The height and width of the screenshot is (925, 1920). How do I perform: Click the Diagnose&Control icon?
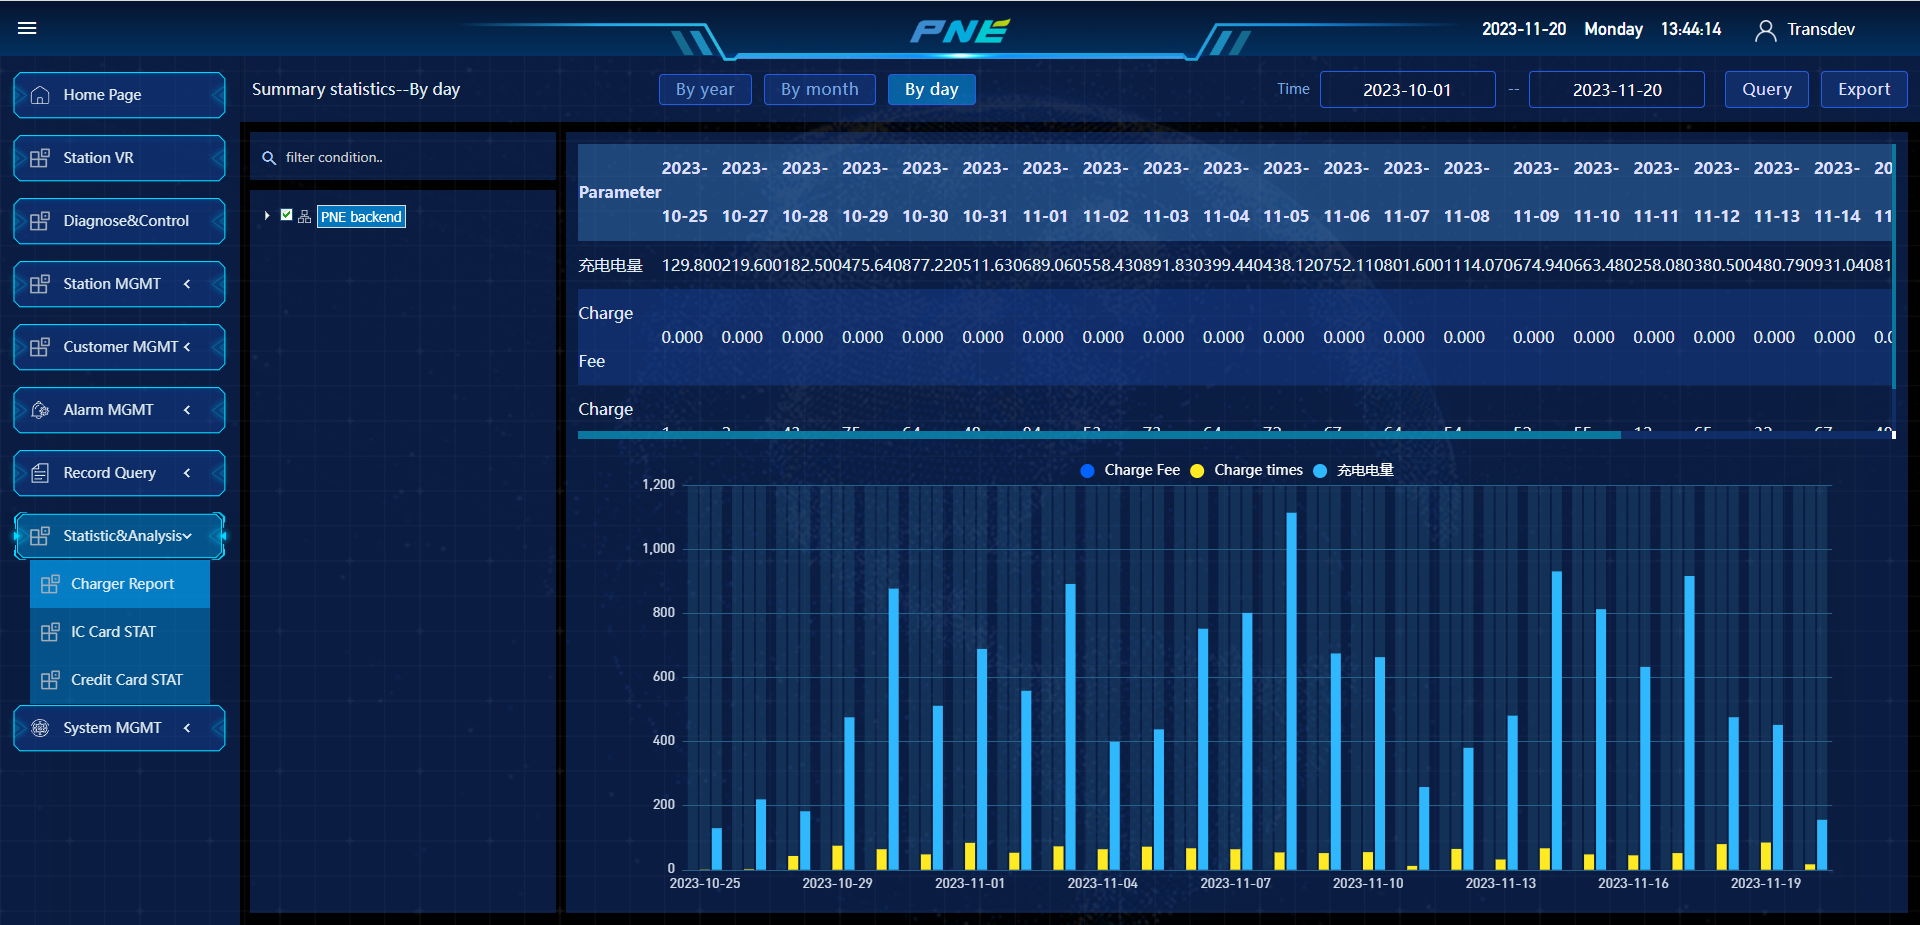(40, 221)
